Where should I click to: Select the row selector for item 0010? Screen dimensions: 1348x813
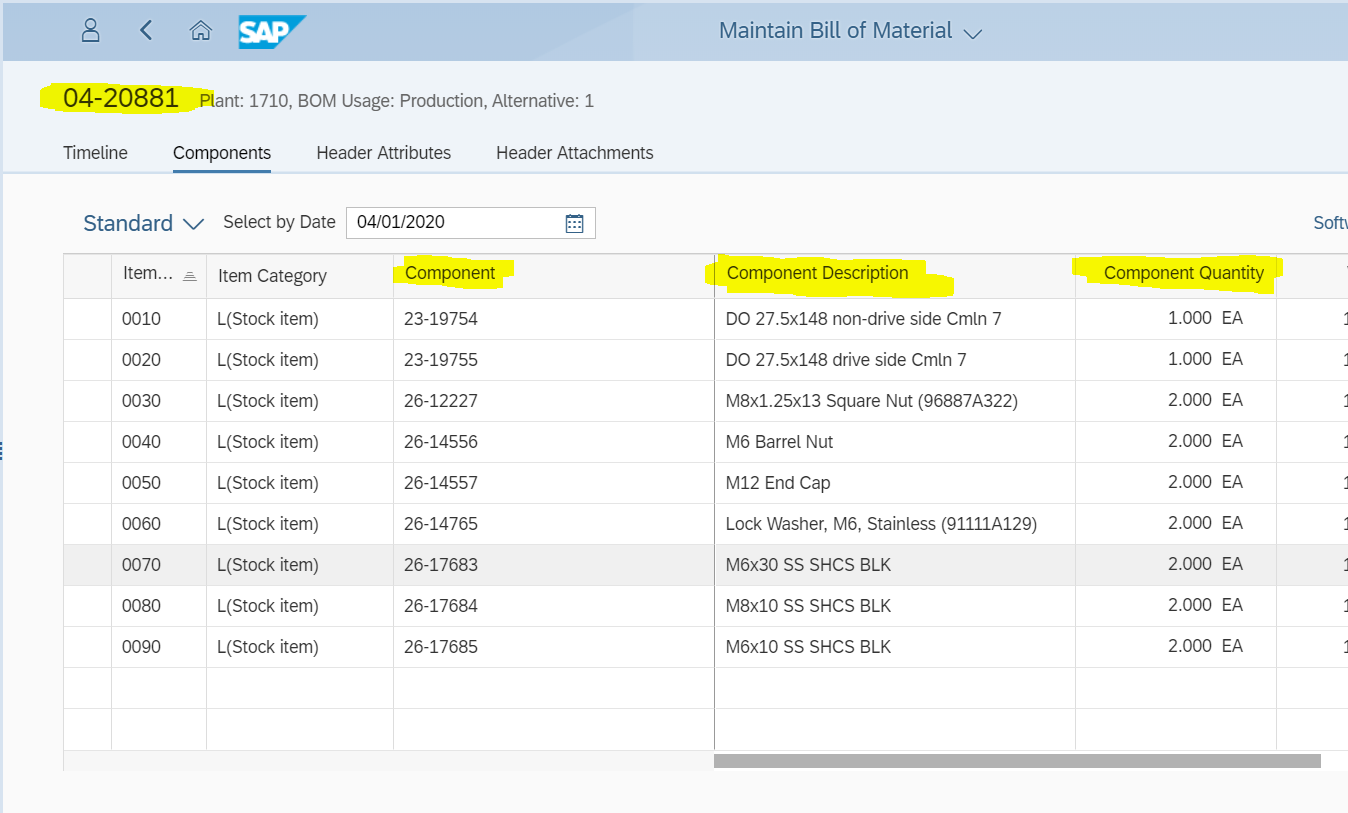(87, 319)
